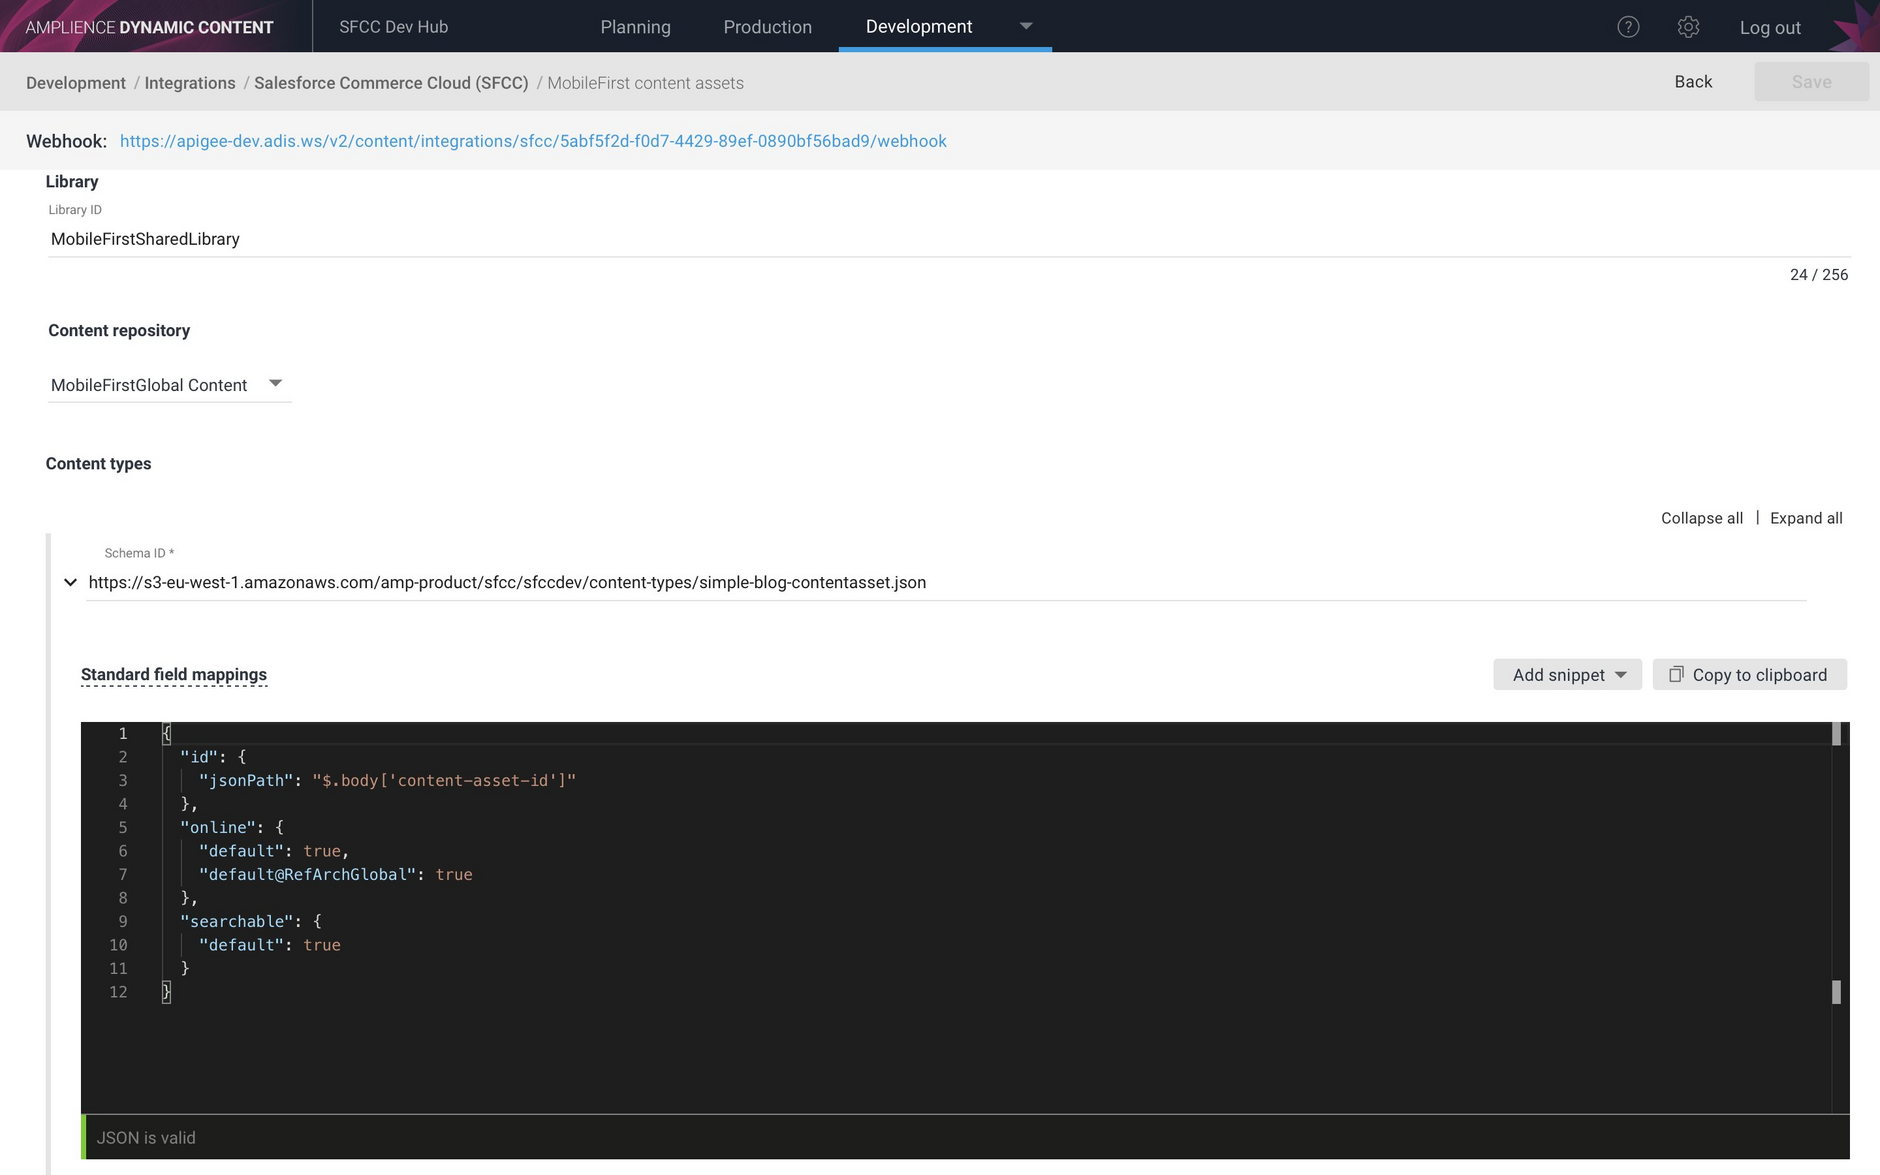Click the Library ID input field

pos(947,239)
